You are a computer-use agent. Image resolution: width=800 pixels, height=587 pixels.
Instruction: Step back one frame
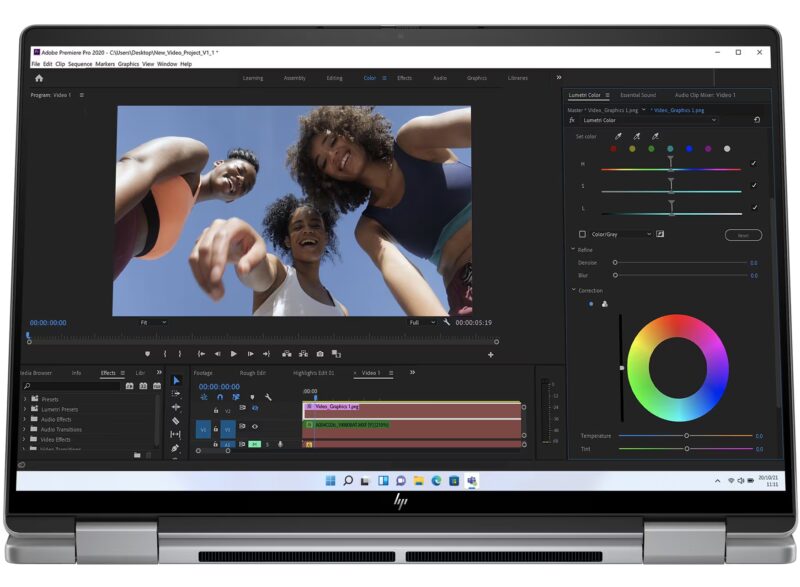217,353
